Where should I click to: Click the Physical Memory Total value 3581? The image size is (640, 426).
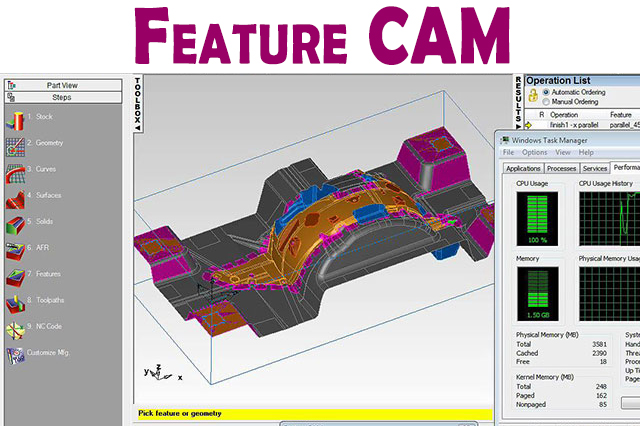point(599,344)
